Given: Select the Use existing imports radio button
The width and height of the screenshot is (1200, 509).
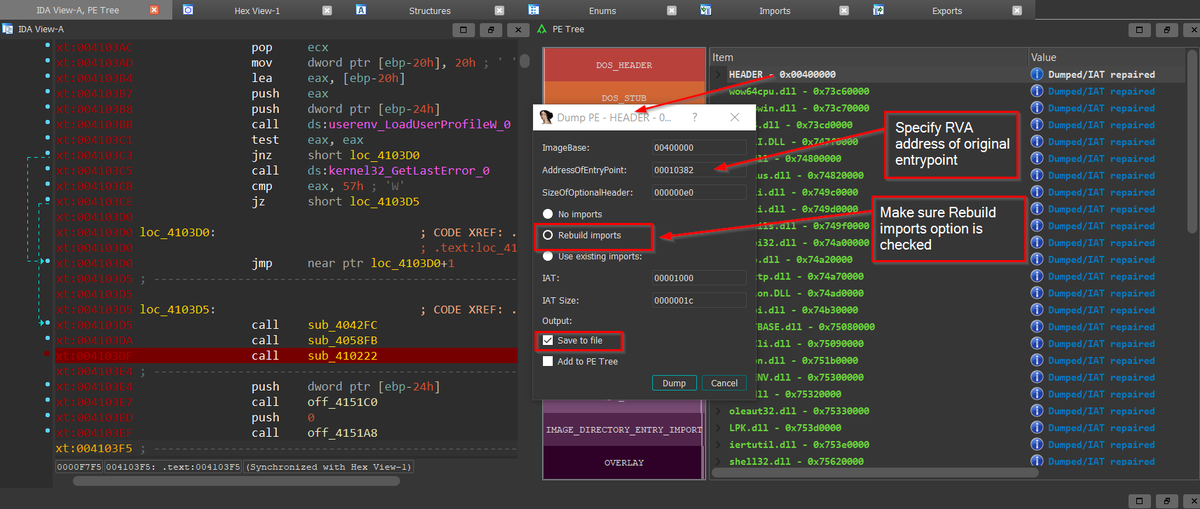Looking at the screenshot, I should [x=547, y=257].
